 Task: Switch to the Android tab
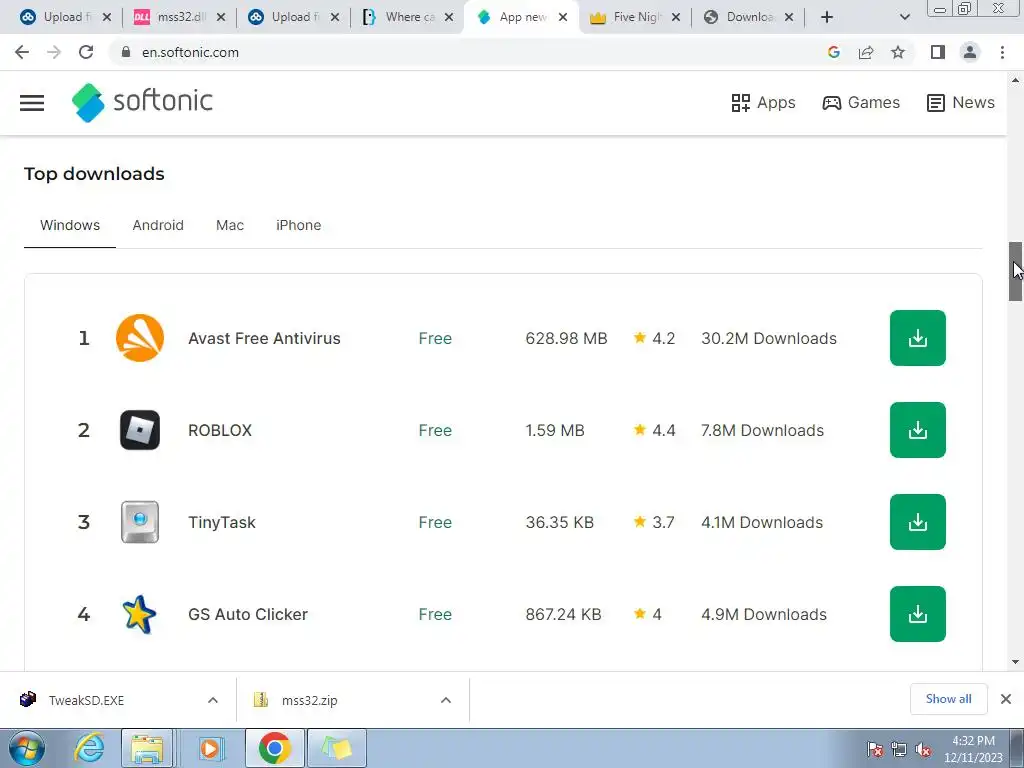[x=158, y=225]
